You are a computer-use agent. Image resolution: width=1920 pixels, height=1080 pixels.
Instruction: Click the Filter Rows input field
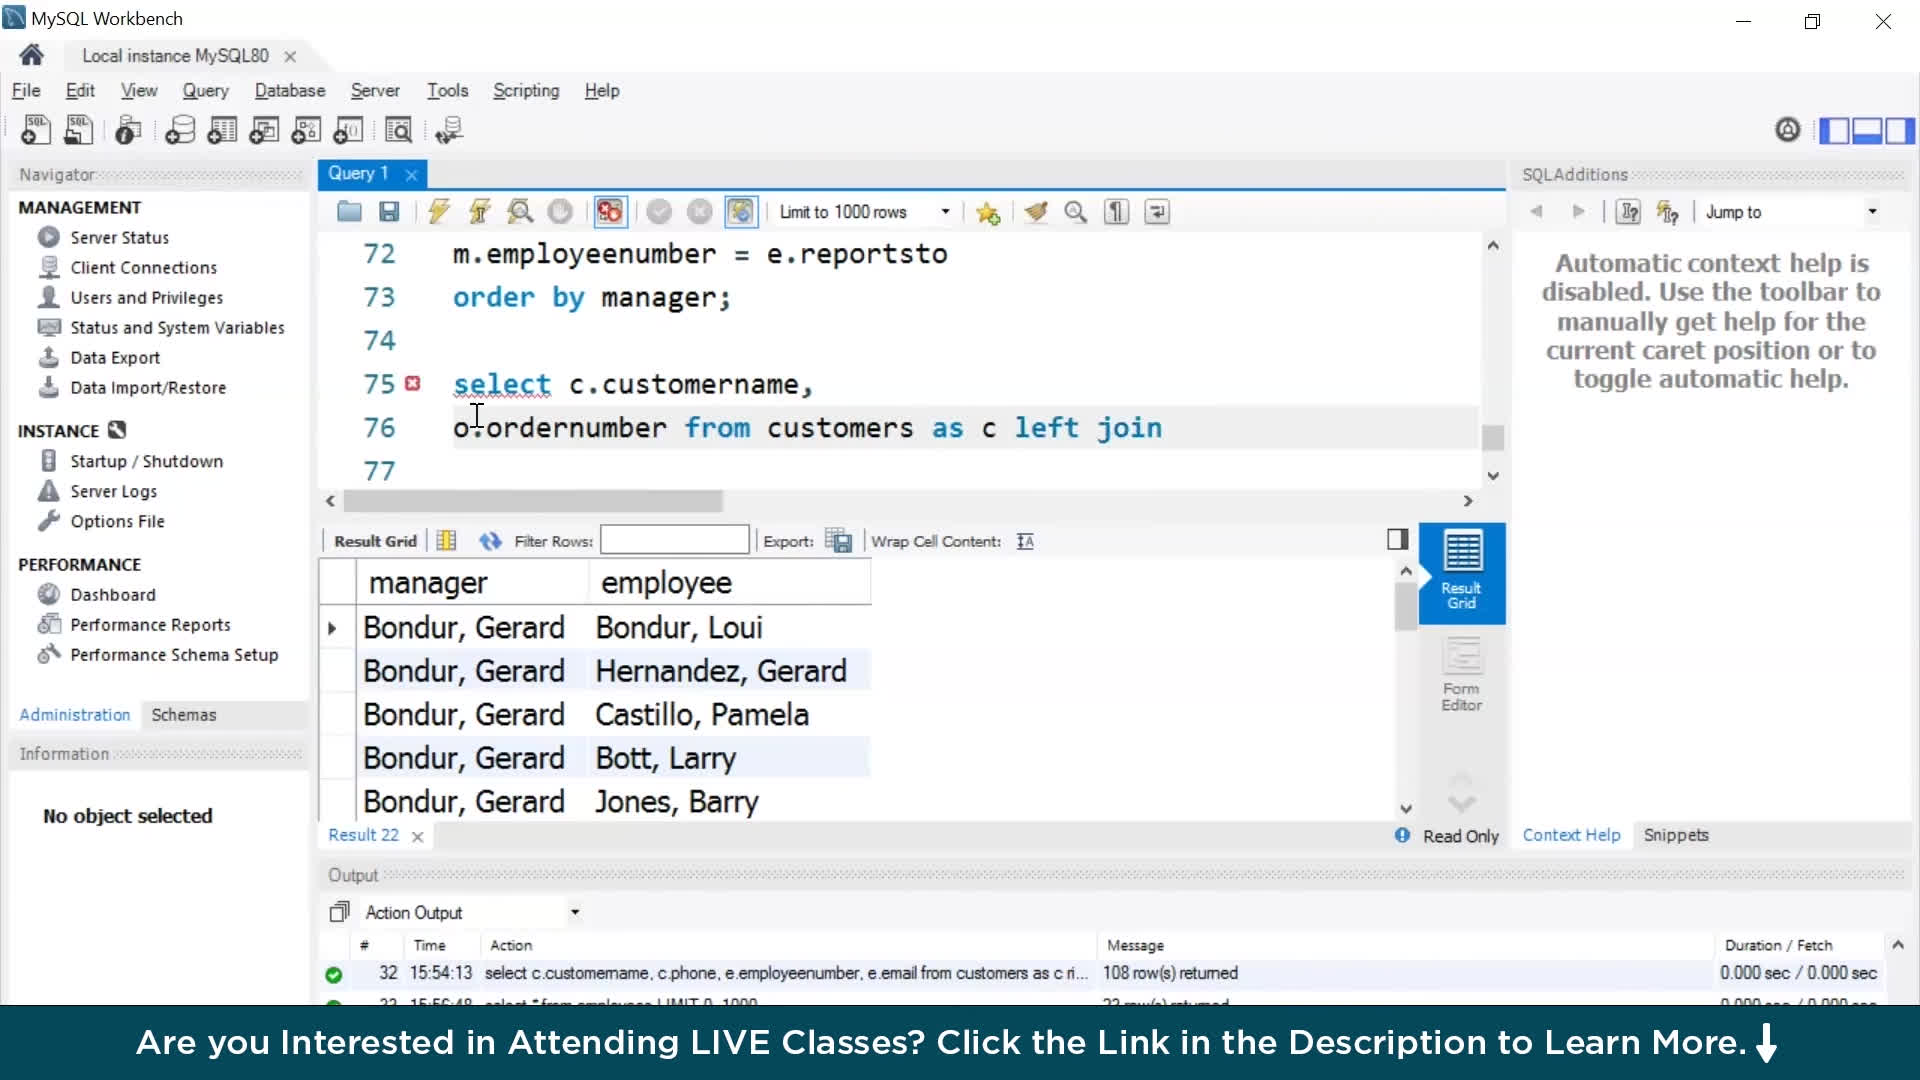[x=674, y=541]
